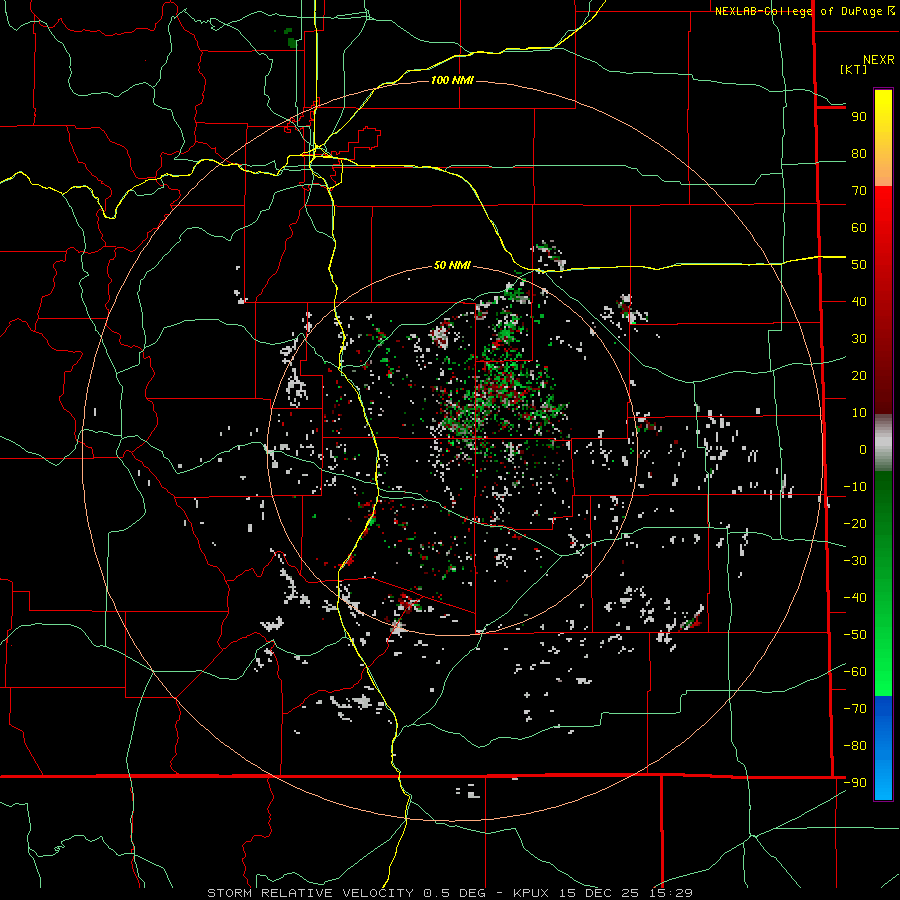Screen dimensions: 900x900
Task: Click the -80 knot scale value
Action: point(855,746)
